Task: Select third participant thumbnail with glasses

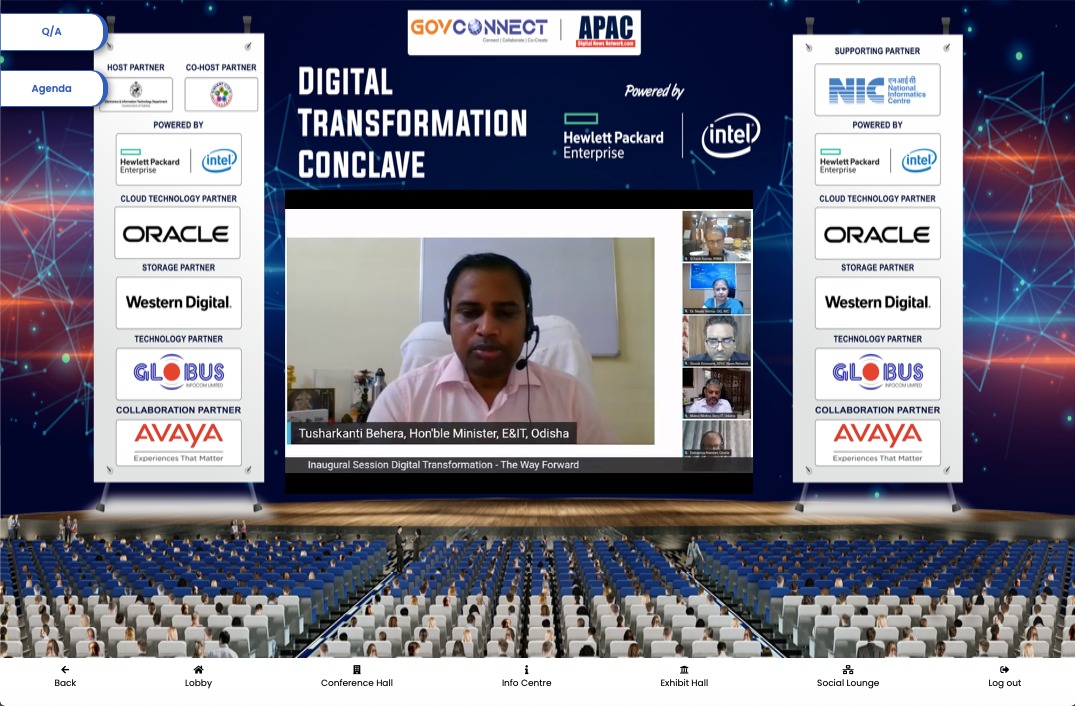Action: tap(716, 341)
